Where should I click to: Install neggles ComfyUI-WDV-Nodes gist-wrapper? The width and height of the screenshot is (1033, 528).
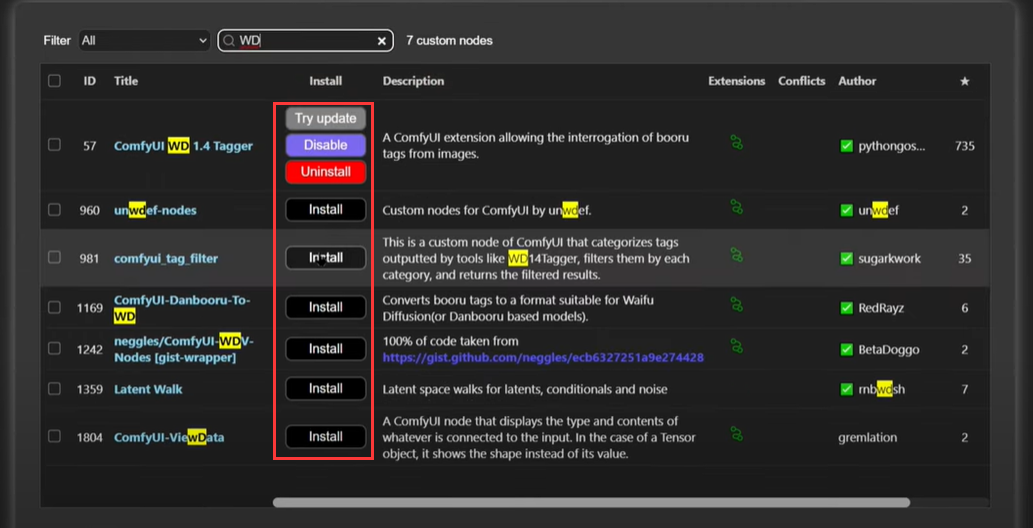[325, 349]
